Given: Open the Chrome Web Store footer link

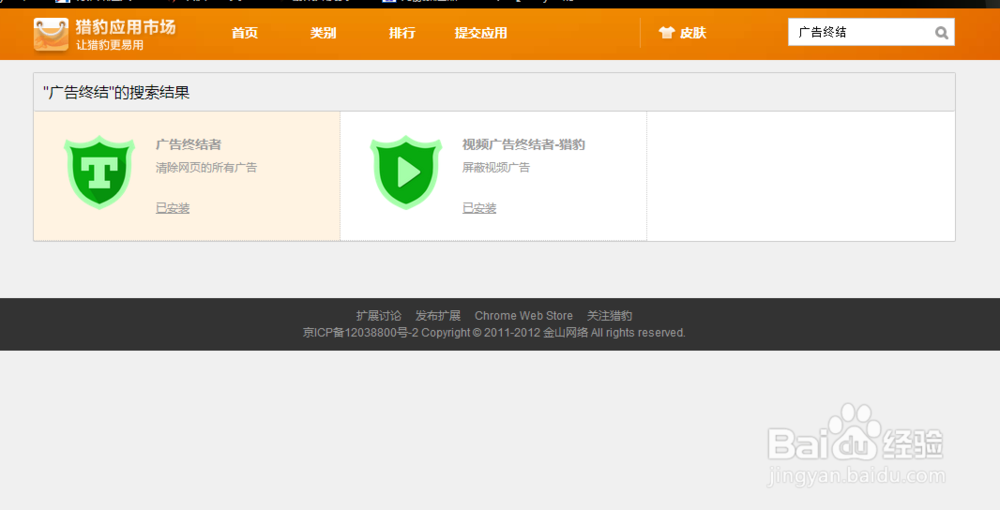Looking at the screenshot, I should click(524, 316).
